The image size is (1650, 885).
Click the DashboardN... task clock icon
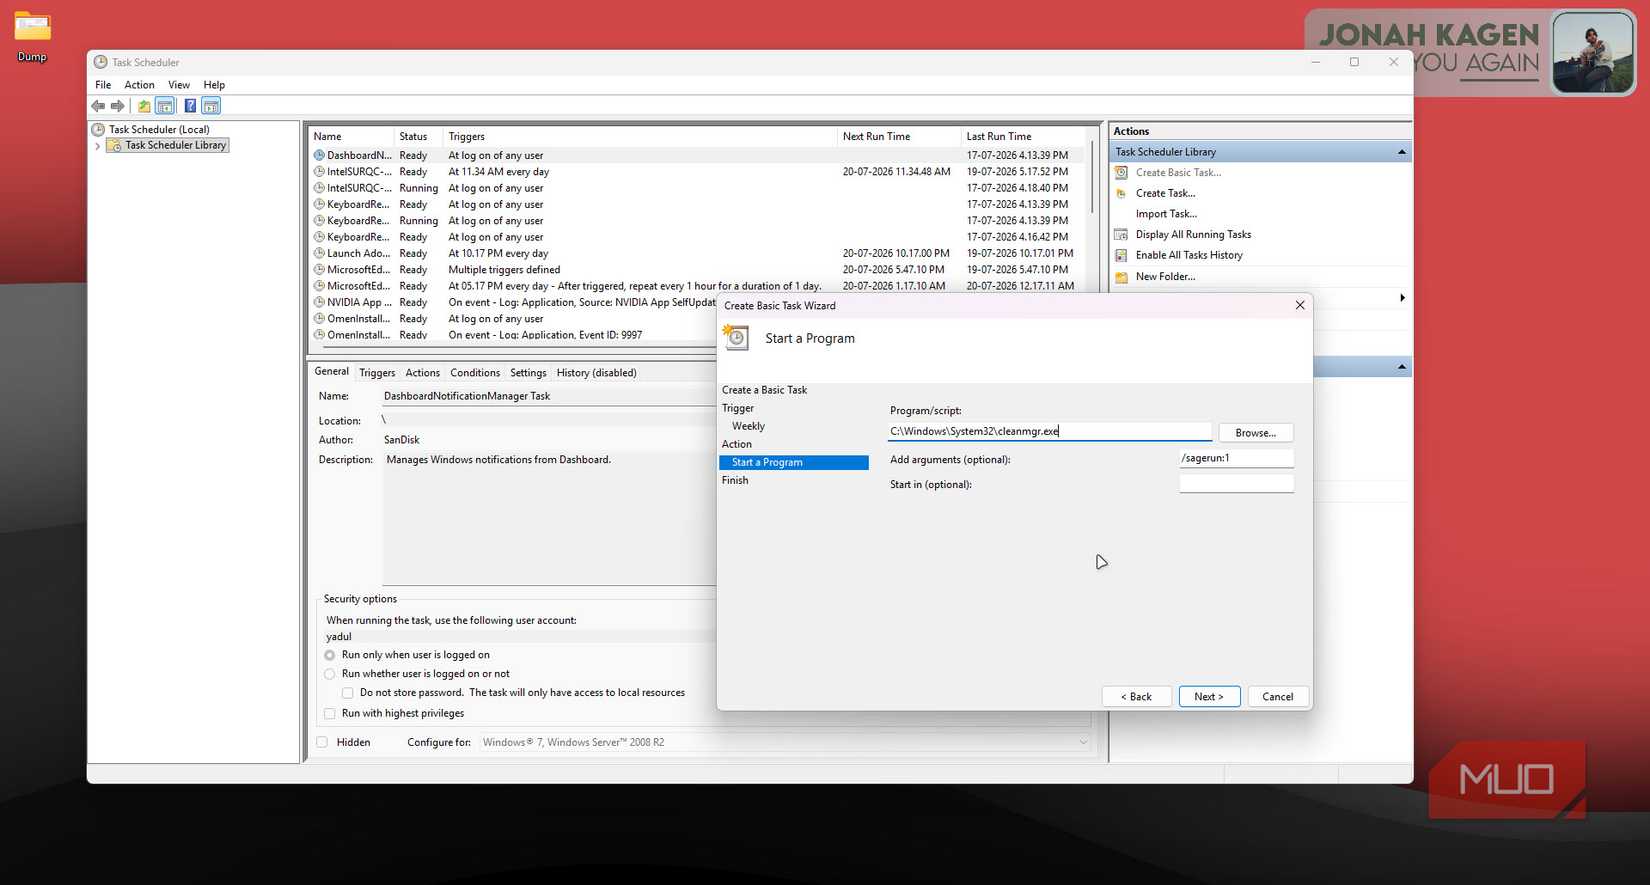319,156
